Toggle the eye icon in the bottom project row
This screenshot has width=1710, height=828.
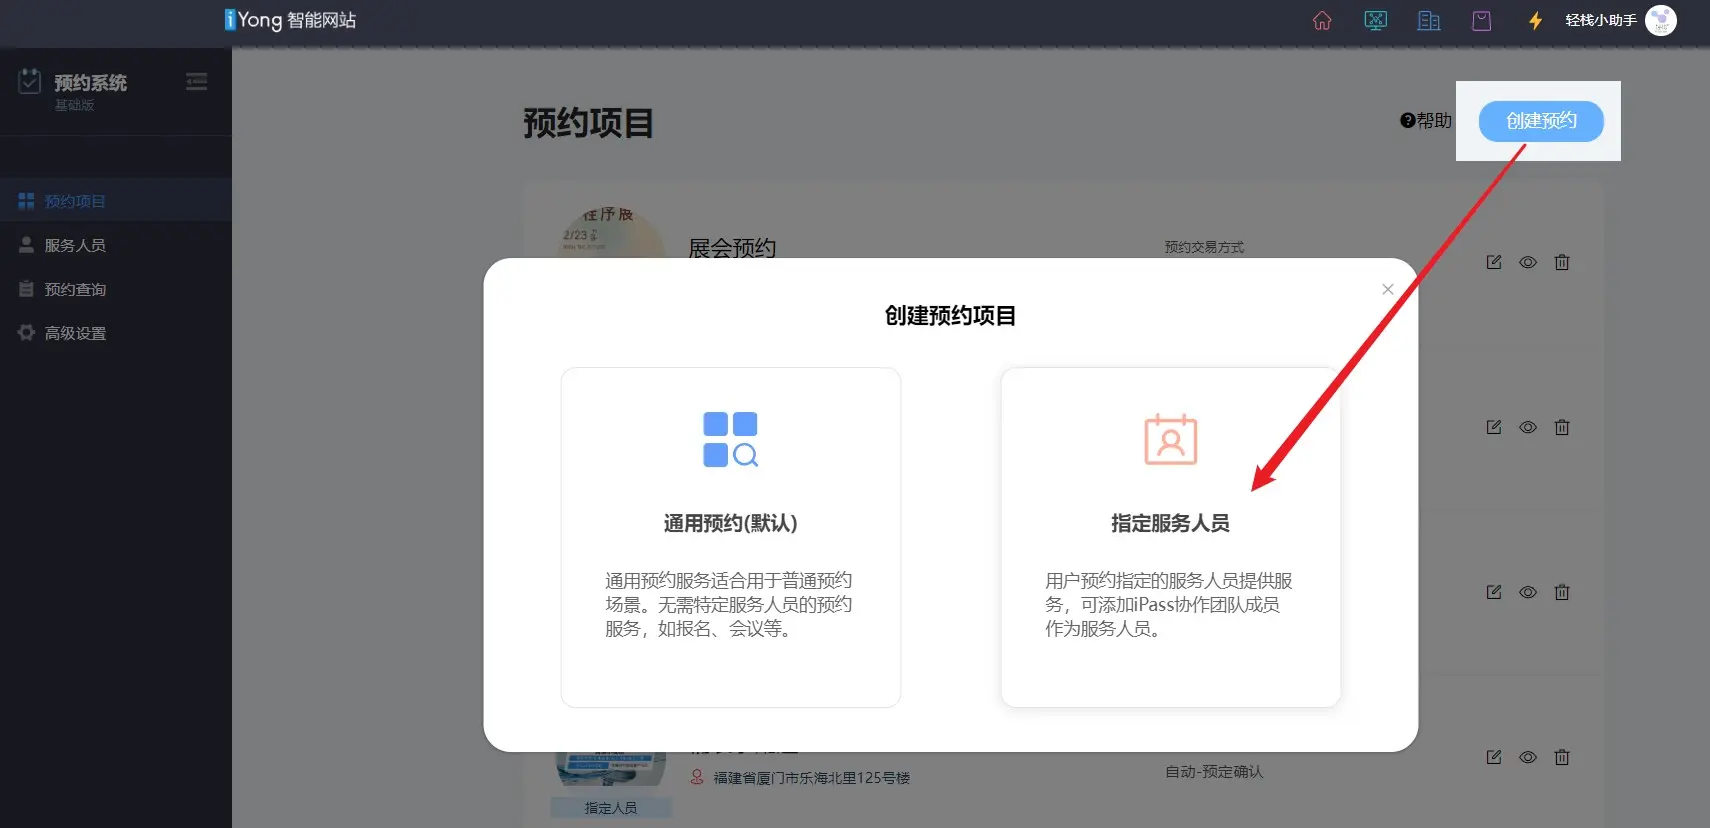(x=1528, y=757)
